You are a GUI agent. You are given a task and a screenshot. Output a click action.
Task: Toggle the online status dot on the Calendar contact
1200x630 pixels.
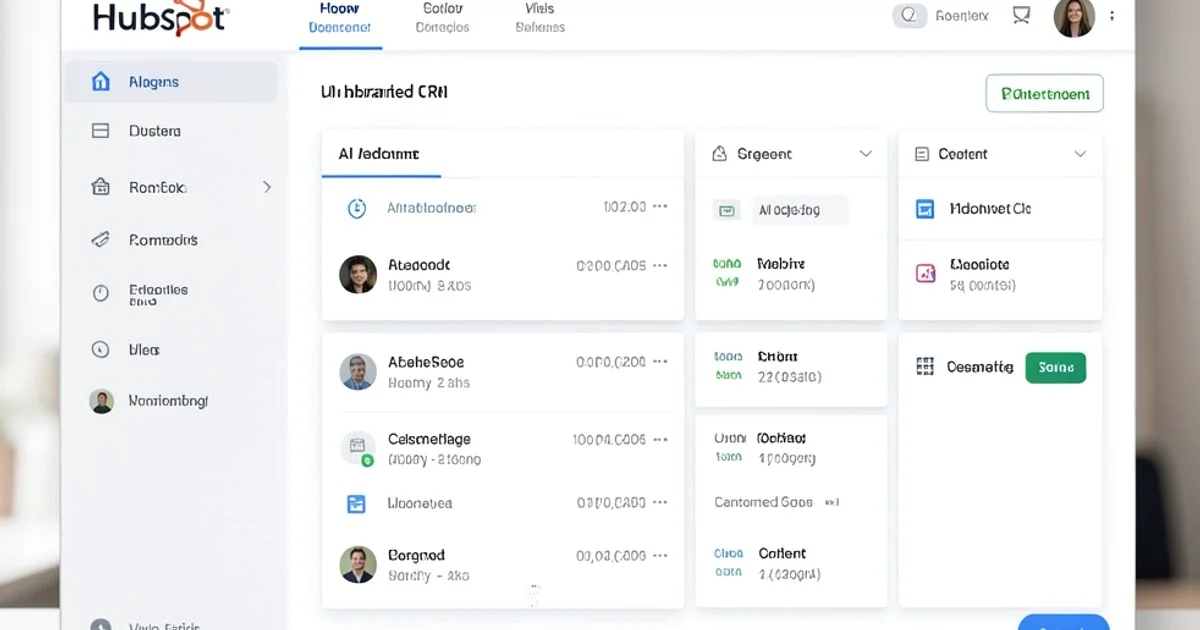tap(368, 459)
